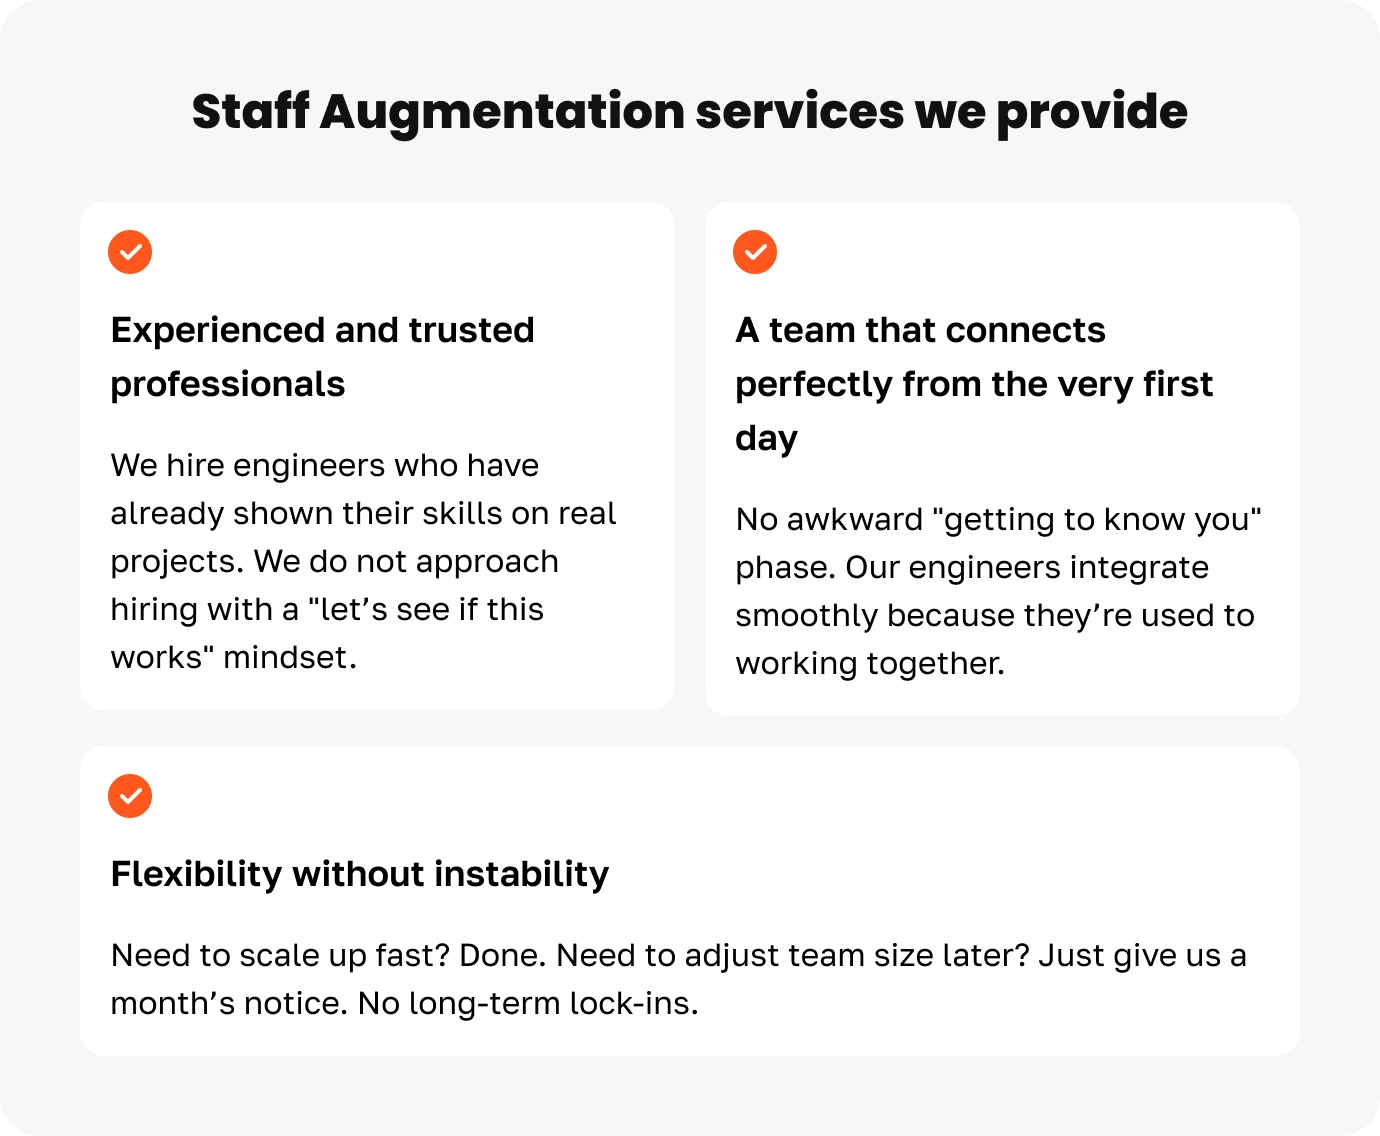This screenshot has width=1380, height=1136.
Task: Click the text month's notice
Action: (x=229, y=1003)
